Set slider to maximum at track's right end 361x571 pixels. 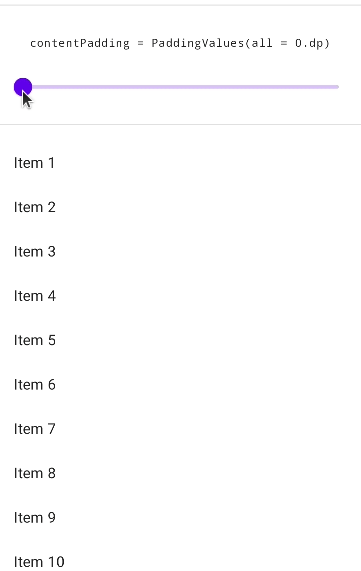click(x=337, y=87)
